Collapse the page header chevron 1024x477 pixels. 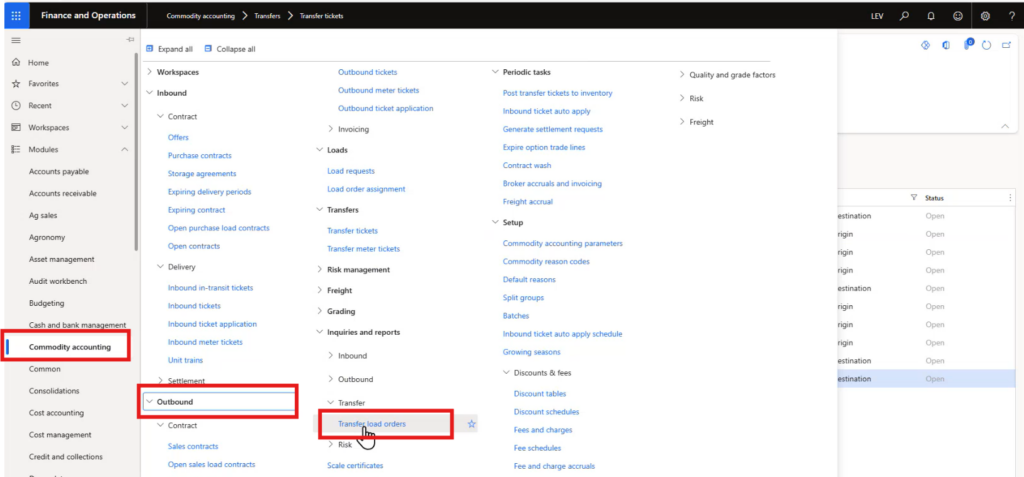coord(1004,126)
